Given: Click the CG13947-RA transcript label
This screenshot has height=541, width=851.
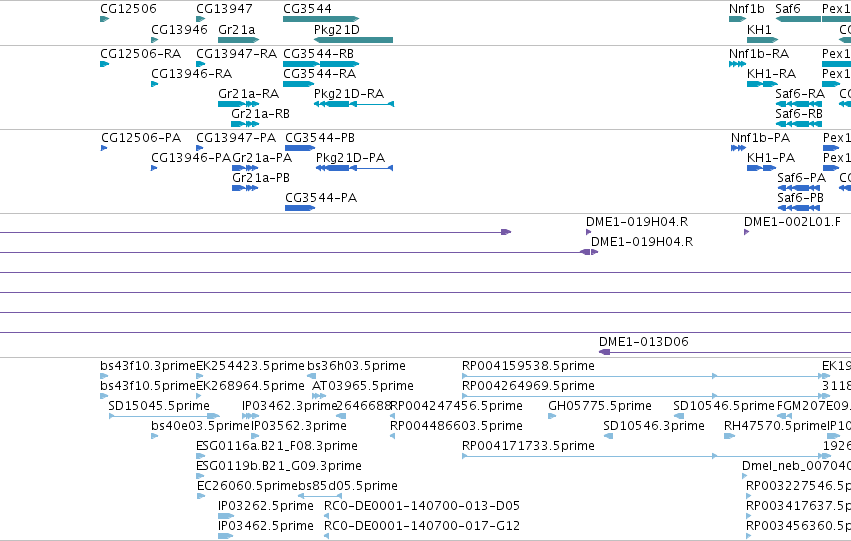Looking at the screenshot, I should click(x=237, y=54).
